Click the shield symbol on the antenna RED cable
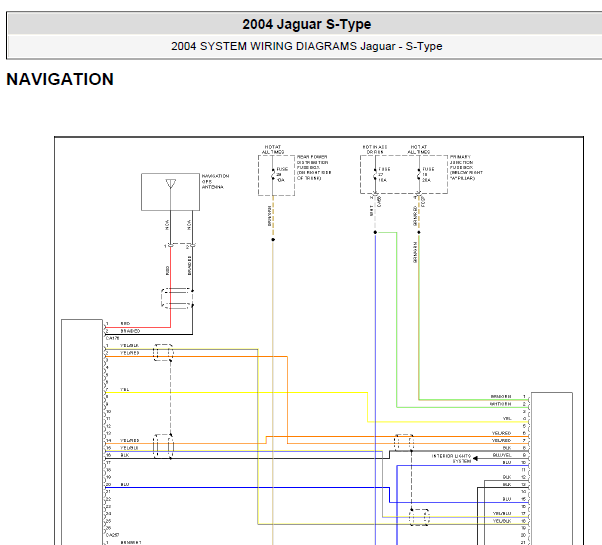 [x=177, y=299]
